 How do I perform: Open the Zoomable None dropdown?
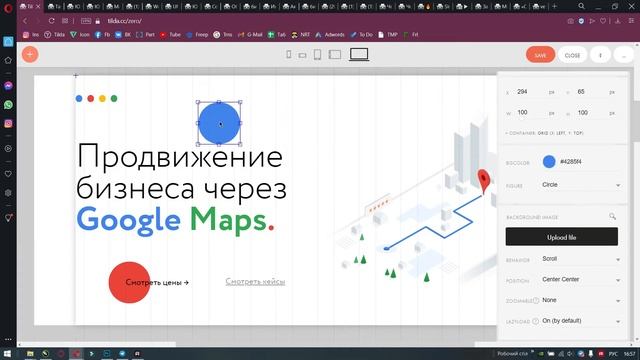(x=581, y=300)
